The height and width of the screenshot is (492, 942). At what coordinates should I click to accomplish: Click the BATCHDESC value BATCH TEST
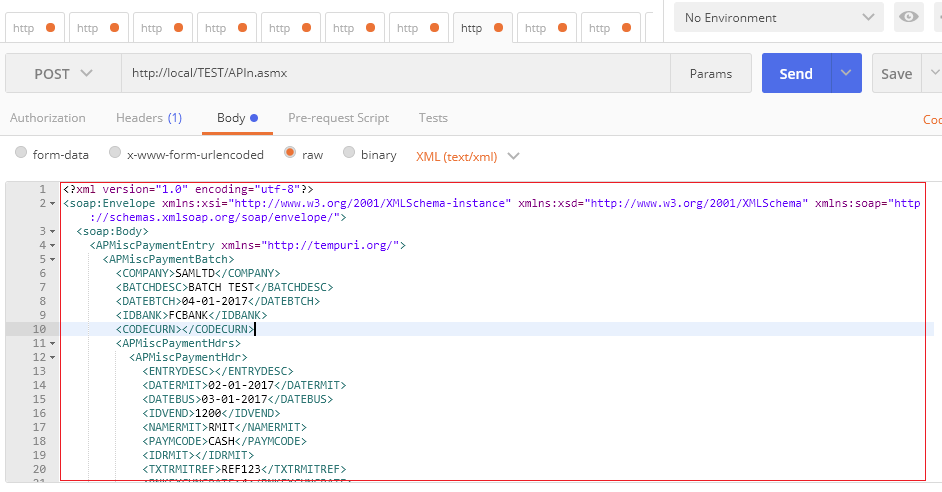coord(221,287)
